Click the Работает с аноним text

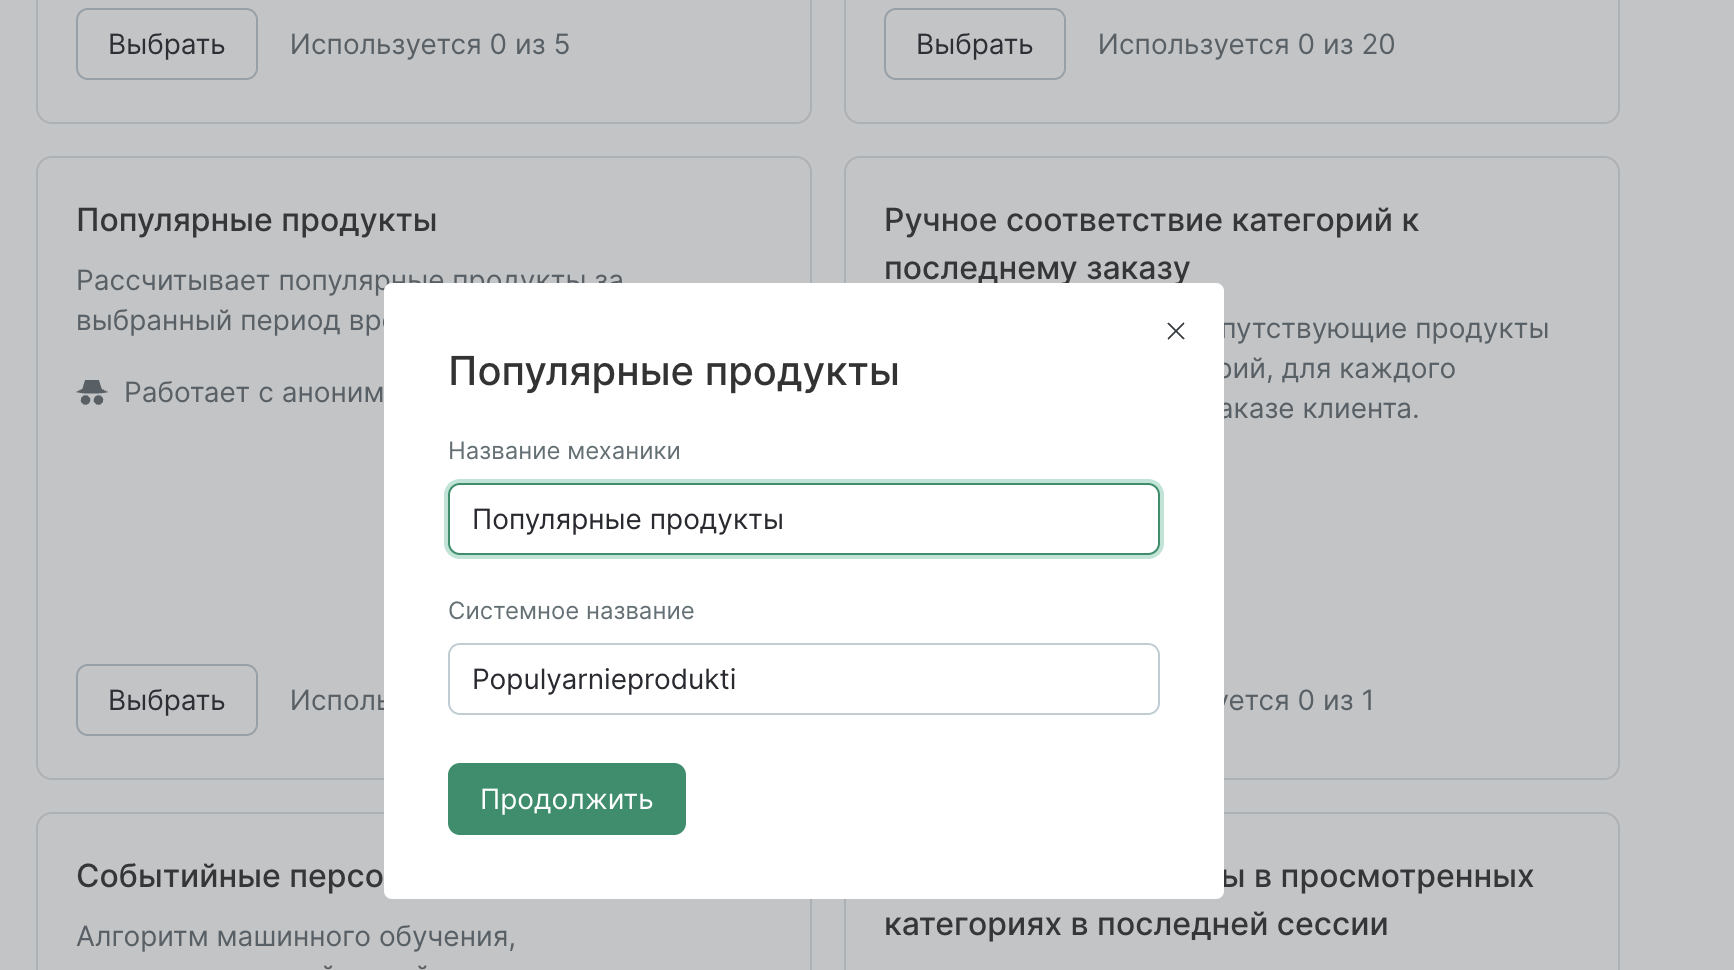point(254,392)
